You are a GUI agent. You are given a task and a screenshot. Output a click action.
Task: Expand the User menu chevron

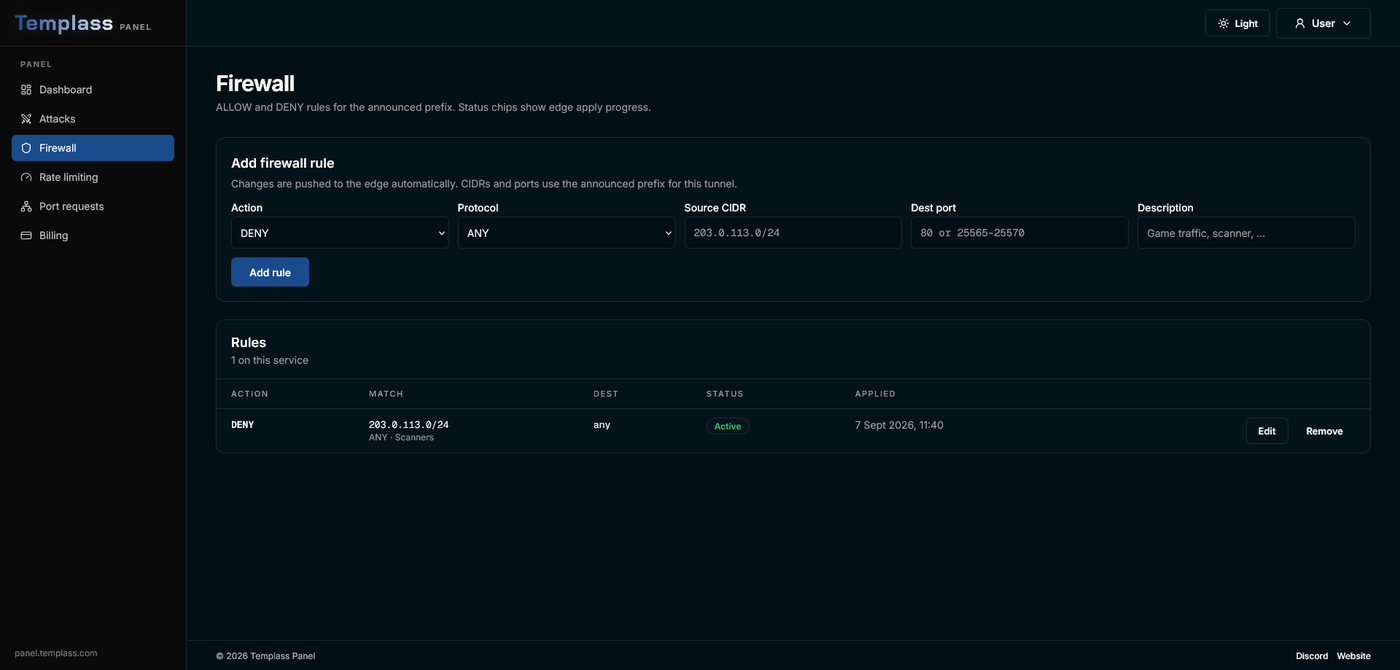point(1347,23)
